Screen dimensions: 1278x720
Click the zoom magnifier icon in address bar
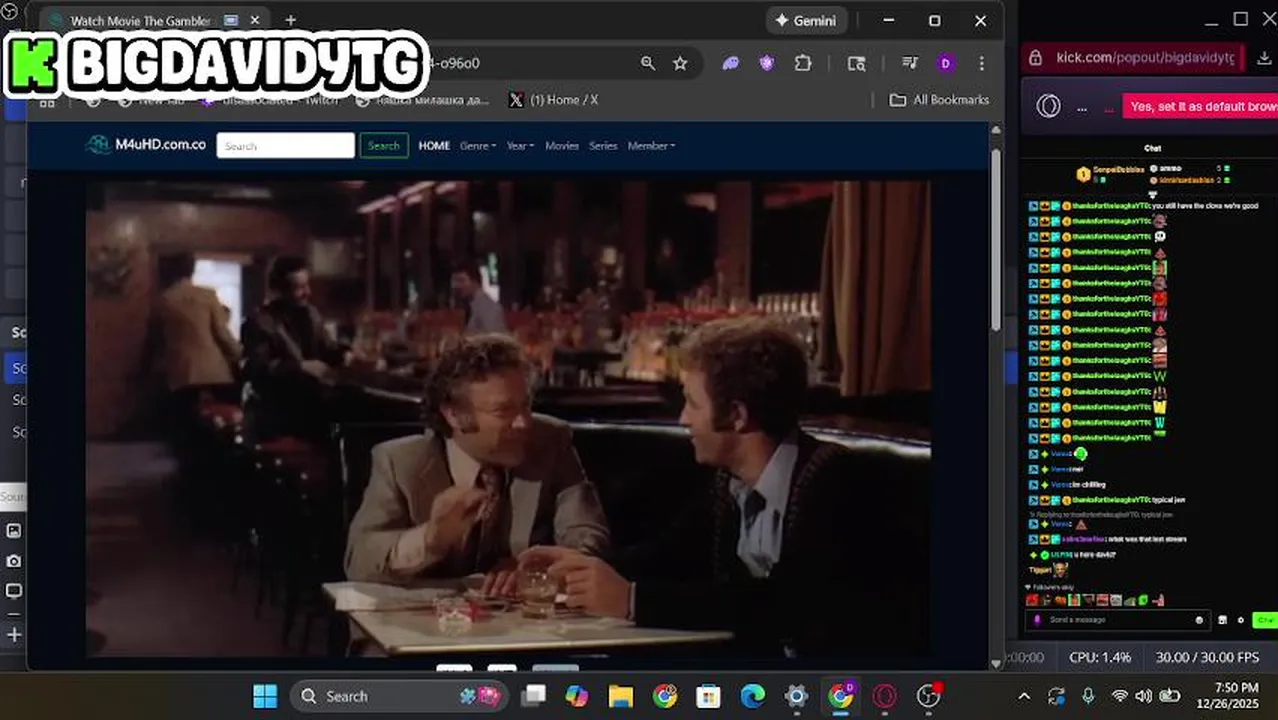[648, 63]
